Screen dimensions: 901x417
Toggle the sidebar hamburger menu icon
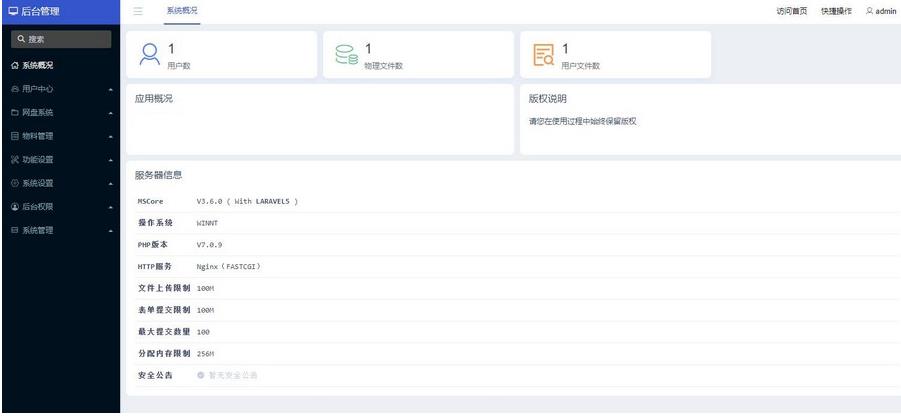click(x=138, y=11)
